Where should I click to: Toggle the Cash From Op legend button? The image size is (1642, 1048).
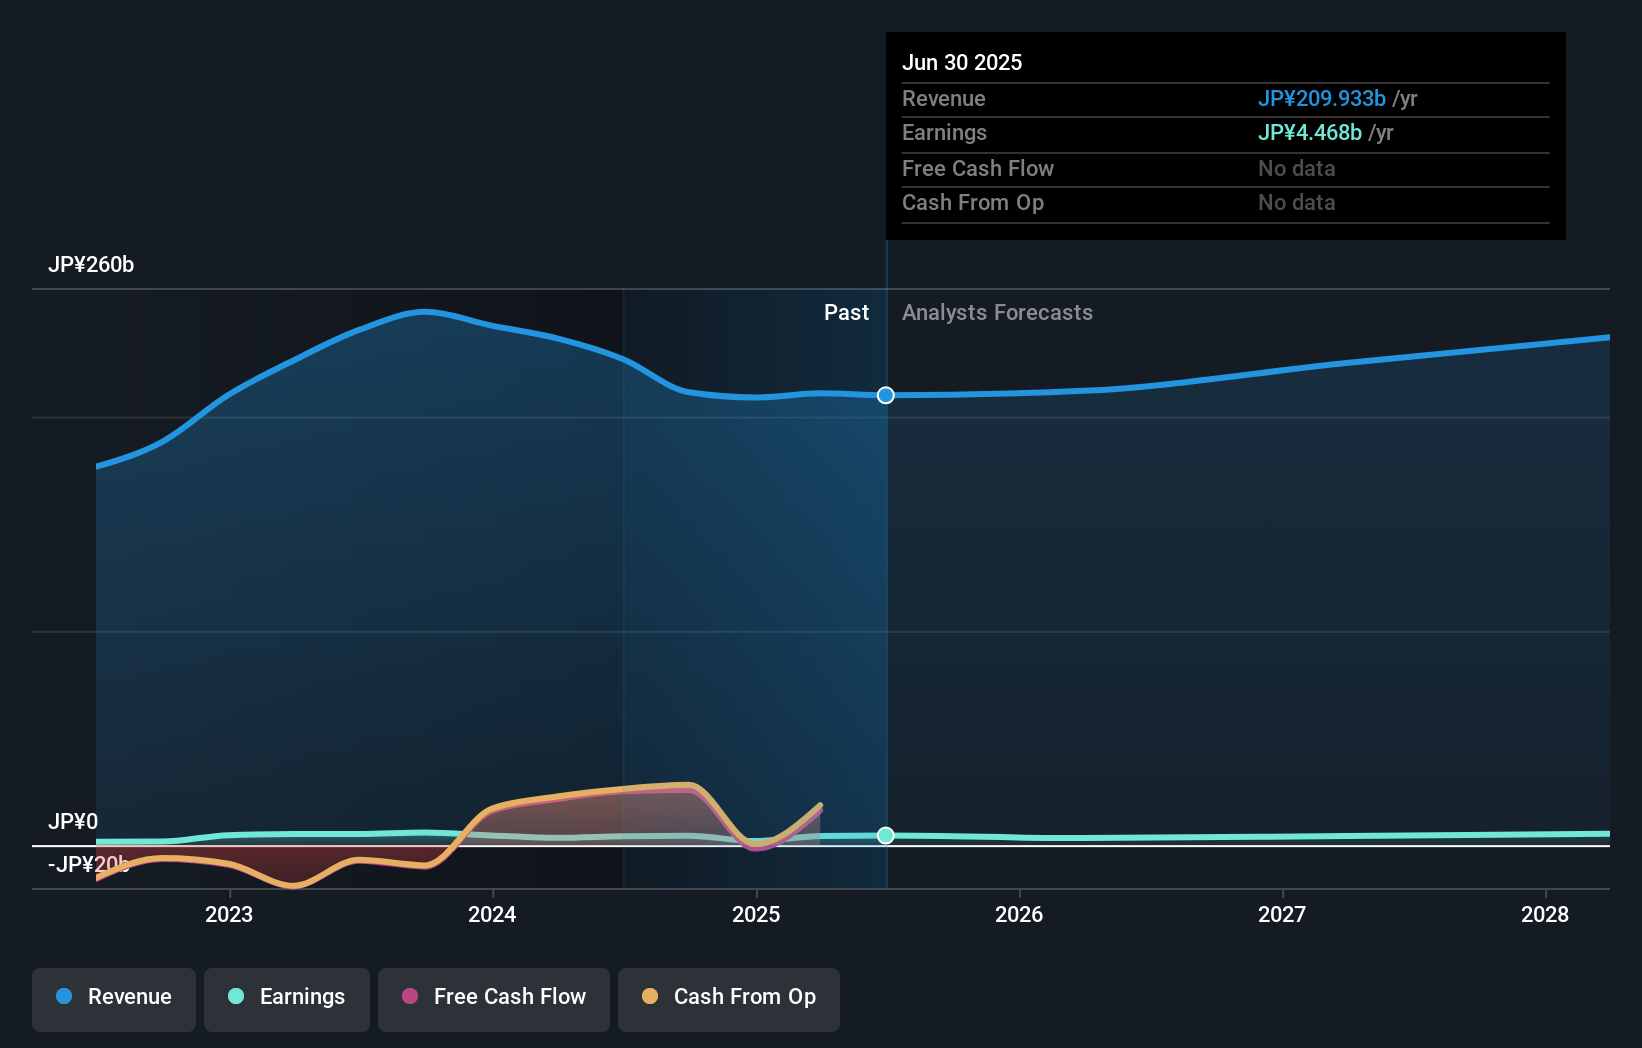729,999
